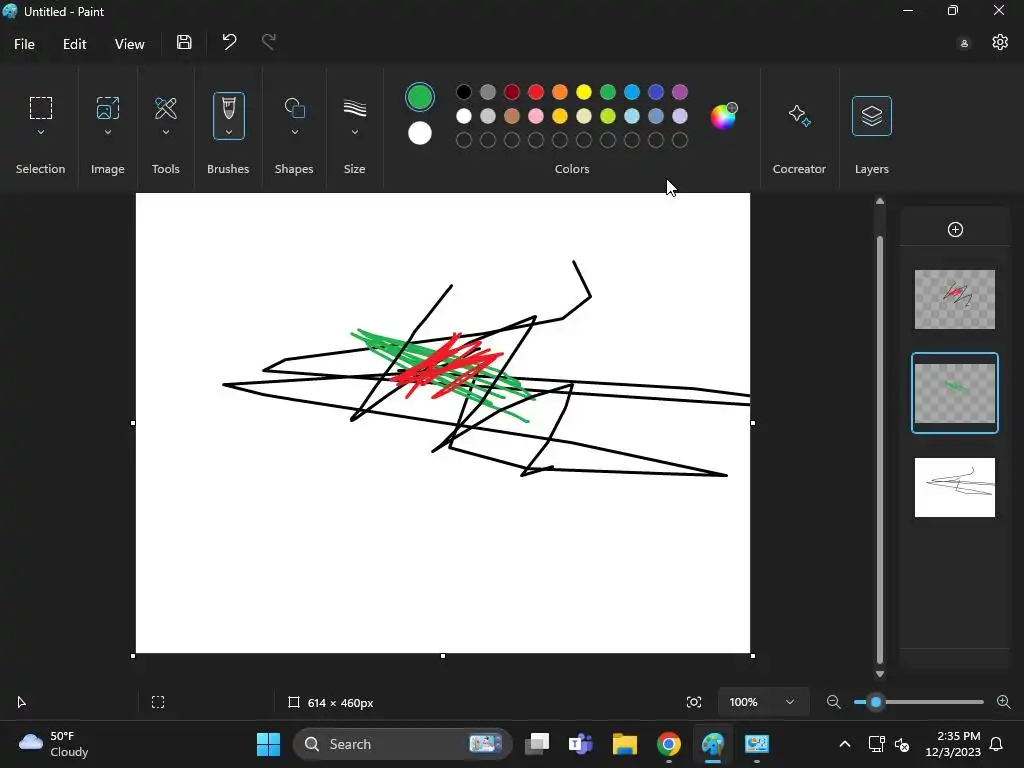1024x768 pixels.
Task: Launch the Cocreator tool
Action: tap(799, 116)
